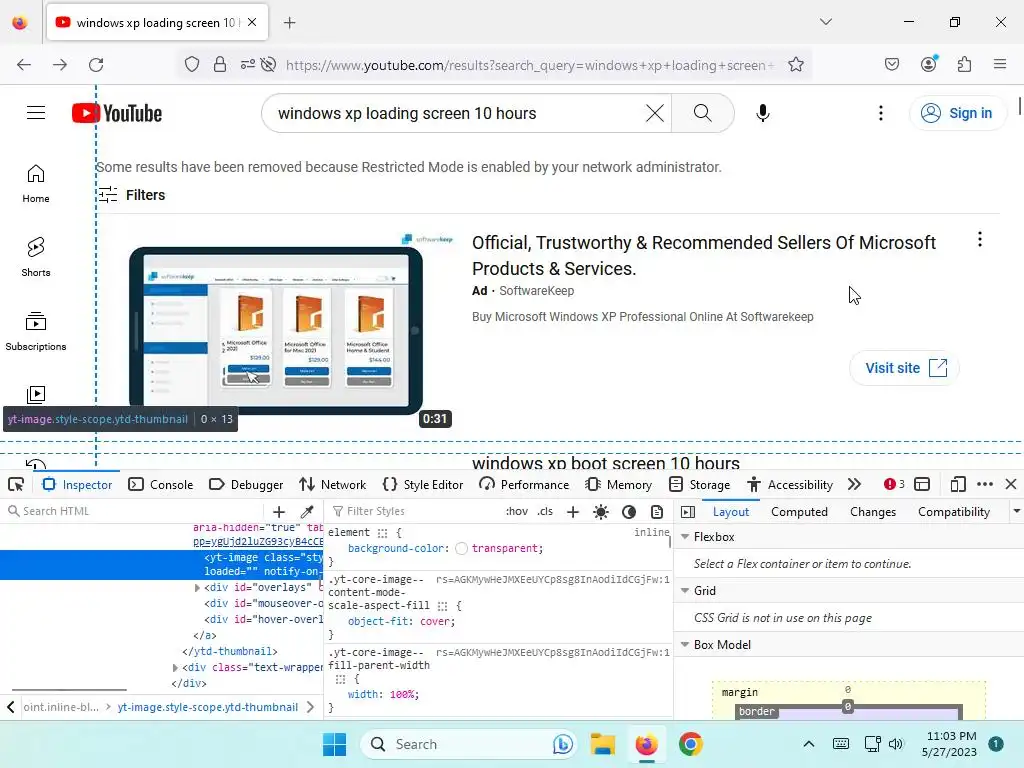The image size is (1024, 768).
Task: Click Visit site ad button
Action: click(x=904, y=368)
